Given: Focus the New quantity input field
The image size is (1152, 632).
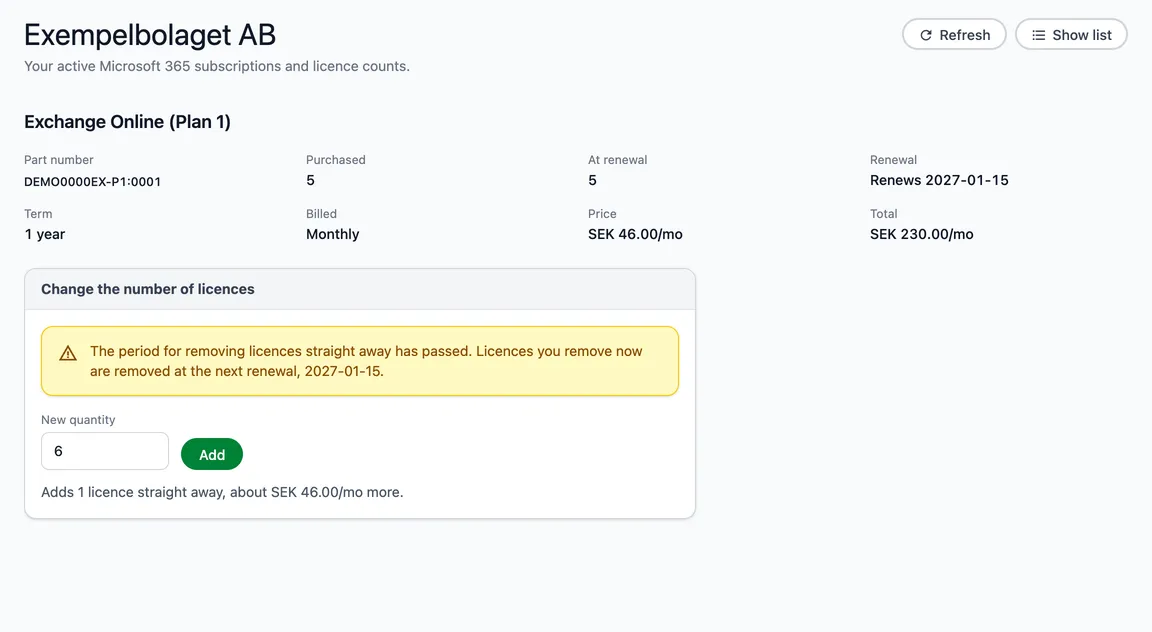Looking at the screenshot, I should point(105,451).
